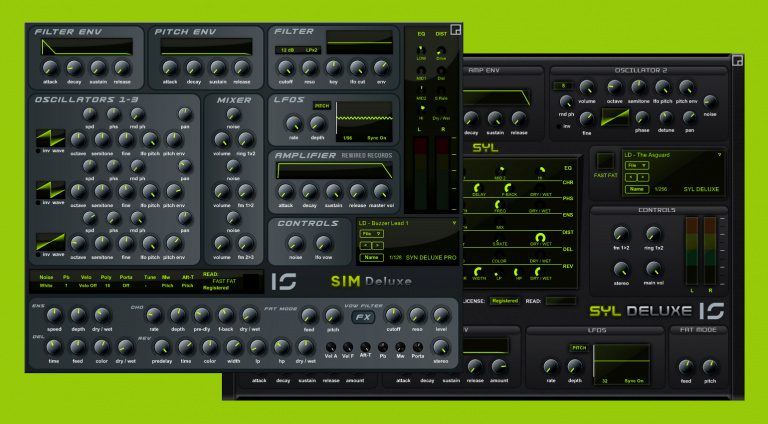This screenshot has width=768, height=424.
Task: Click the SYL CHR delay ring knob
Action: [x=477, y=188]
